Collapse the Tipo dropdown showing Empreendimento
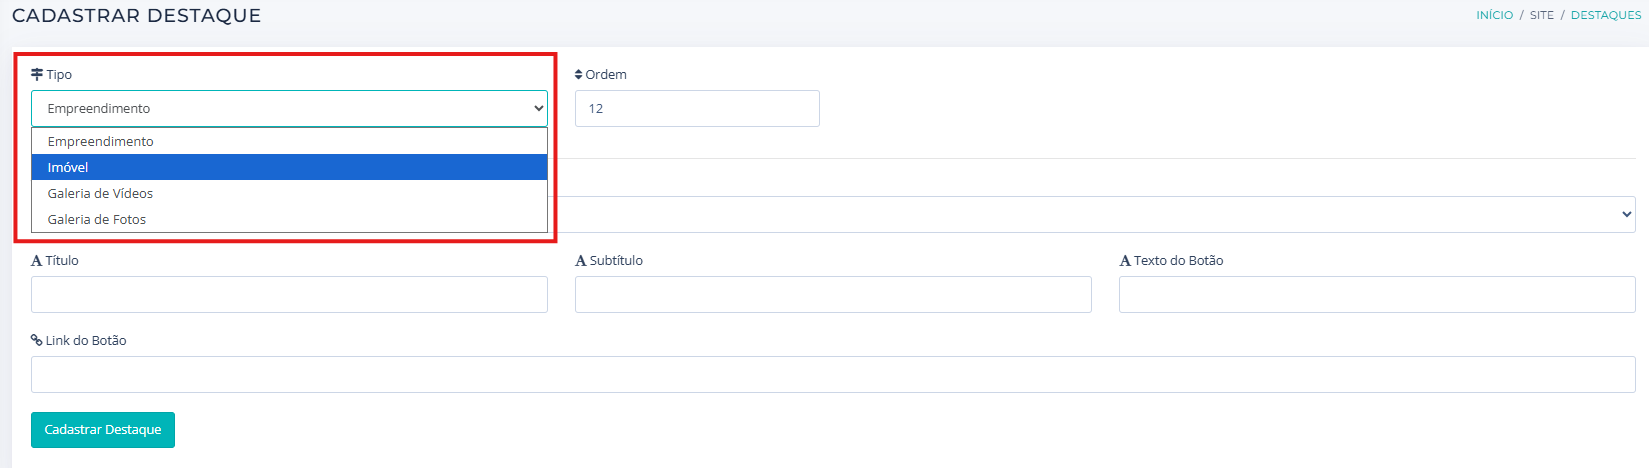 click(x=289, y=108)
